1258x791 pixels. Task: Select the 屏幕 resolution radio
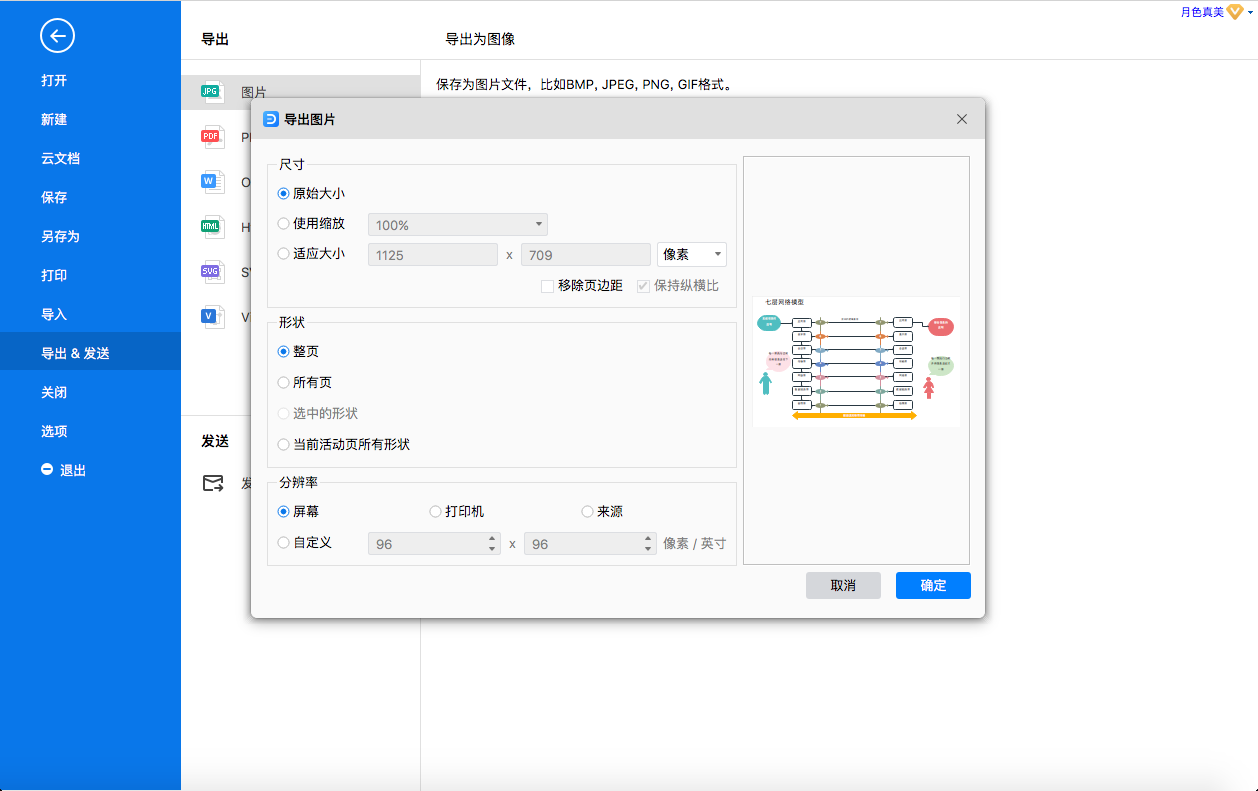pyautogui.click(x=298, y=511)
